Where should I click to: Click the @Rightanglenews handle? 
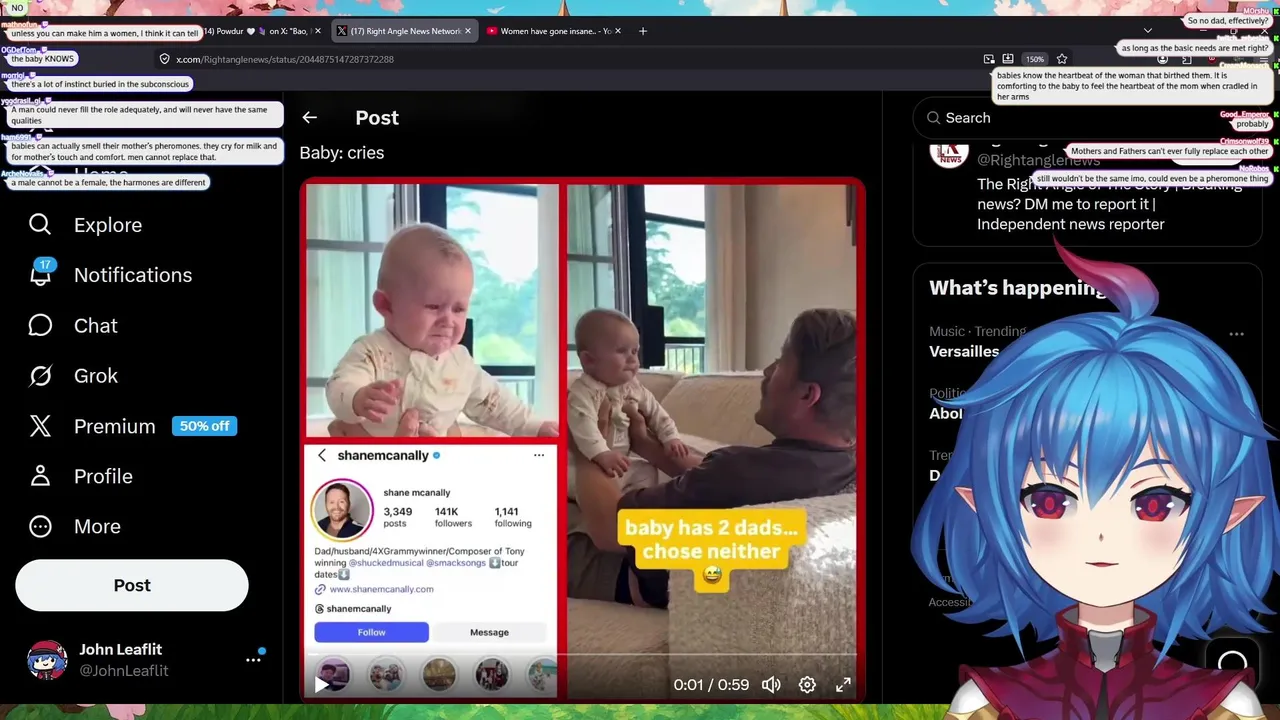[1038, 160]
